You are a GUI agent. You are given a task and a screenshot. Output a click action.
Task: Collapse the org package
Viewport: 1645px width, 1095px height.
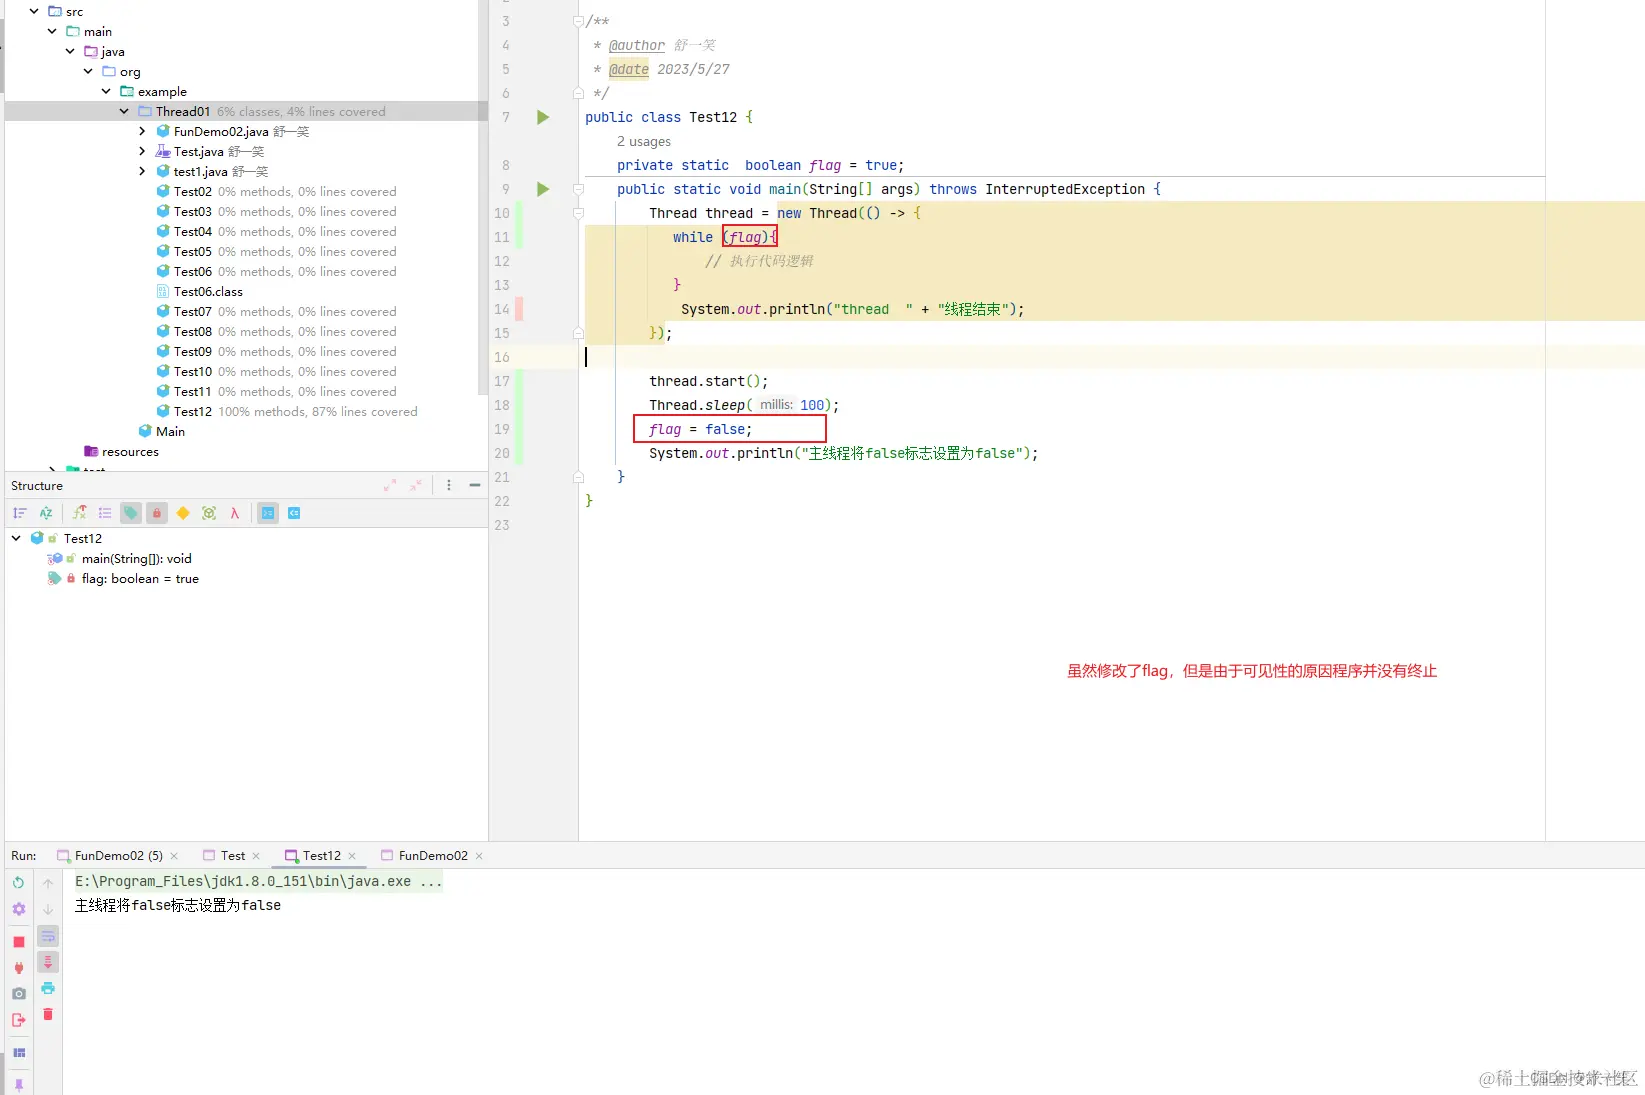[88, 71]
